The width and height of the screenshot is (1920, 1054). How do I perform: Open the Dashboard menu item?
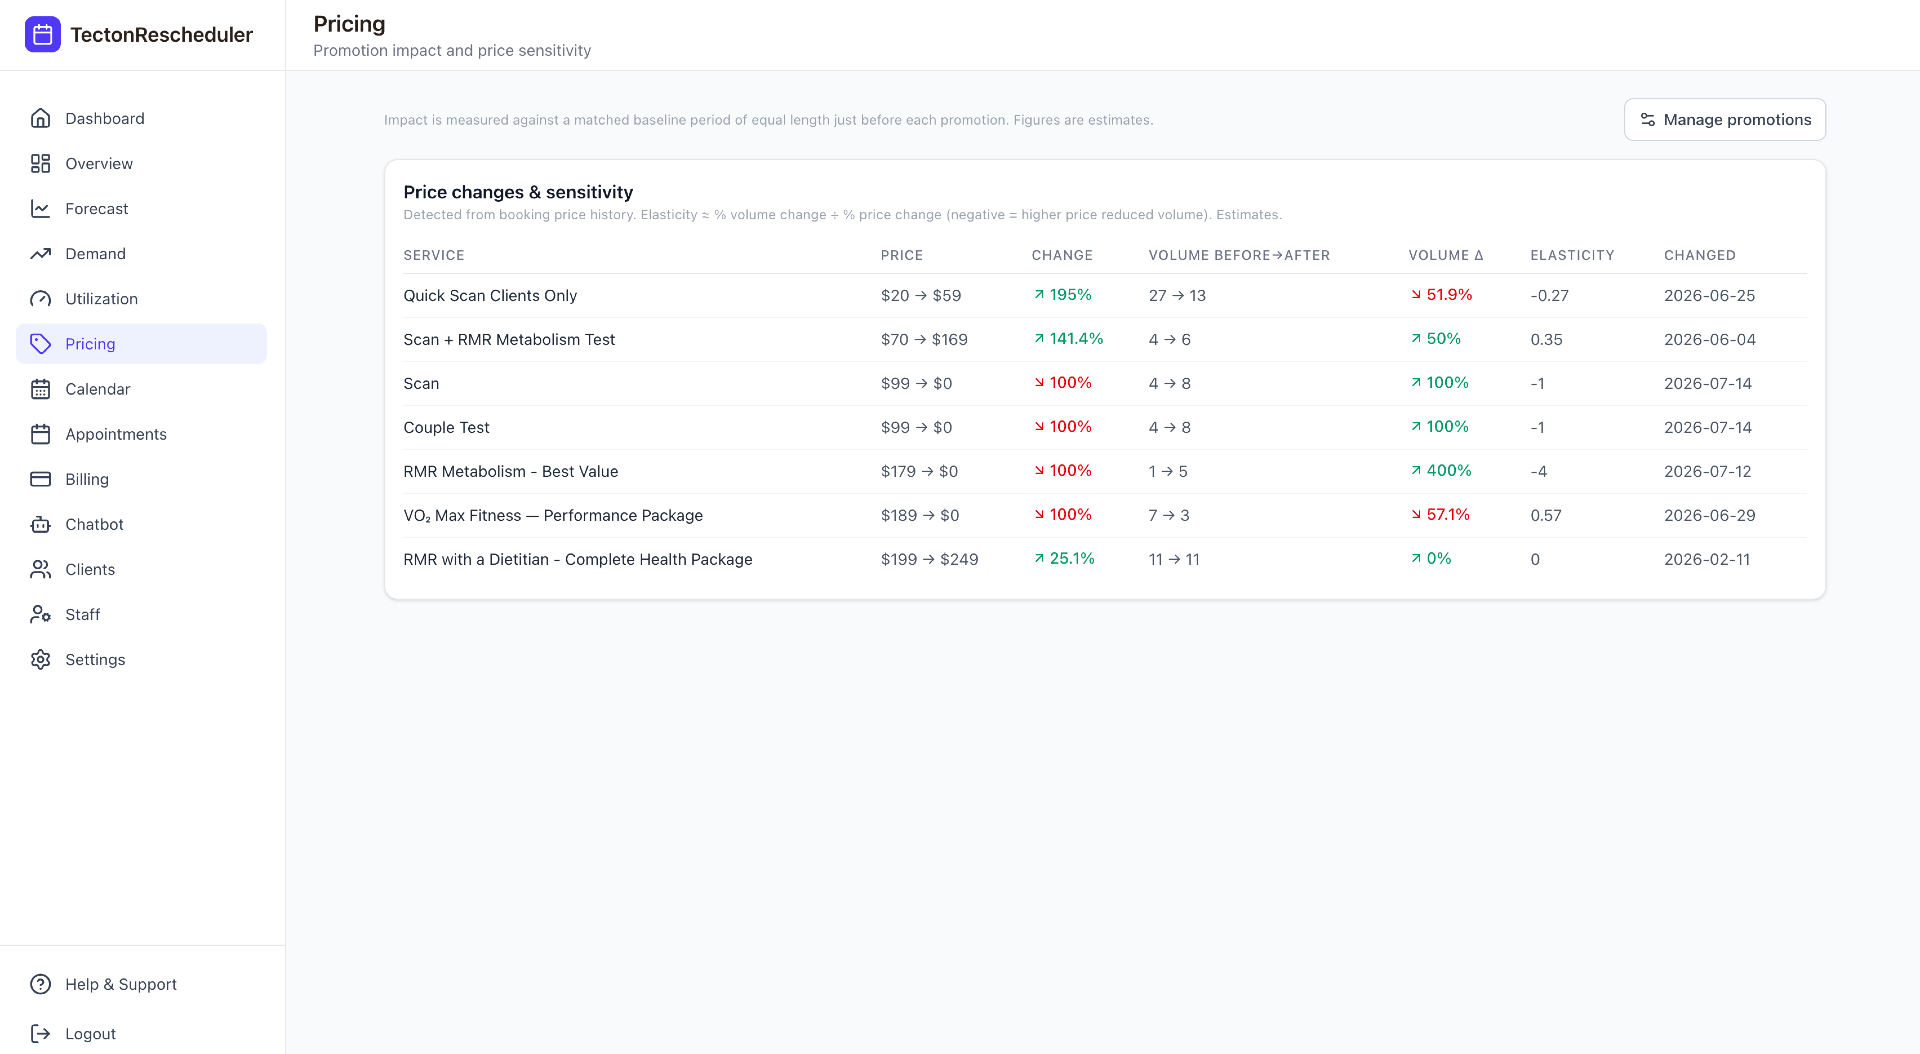tap(141, 118)
